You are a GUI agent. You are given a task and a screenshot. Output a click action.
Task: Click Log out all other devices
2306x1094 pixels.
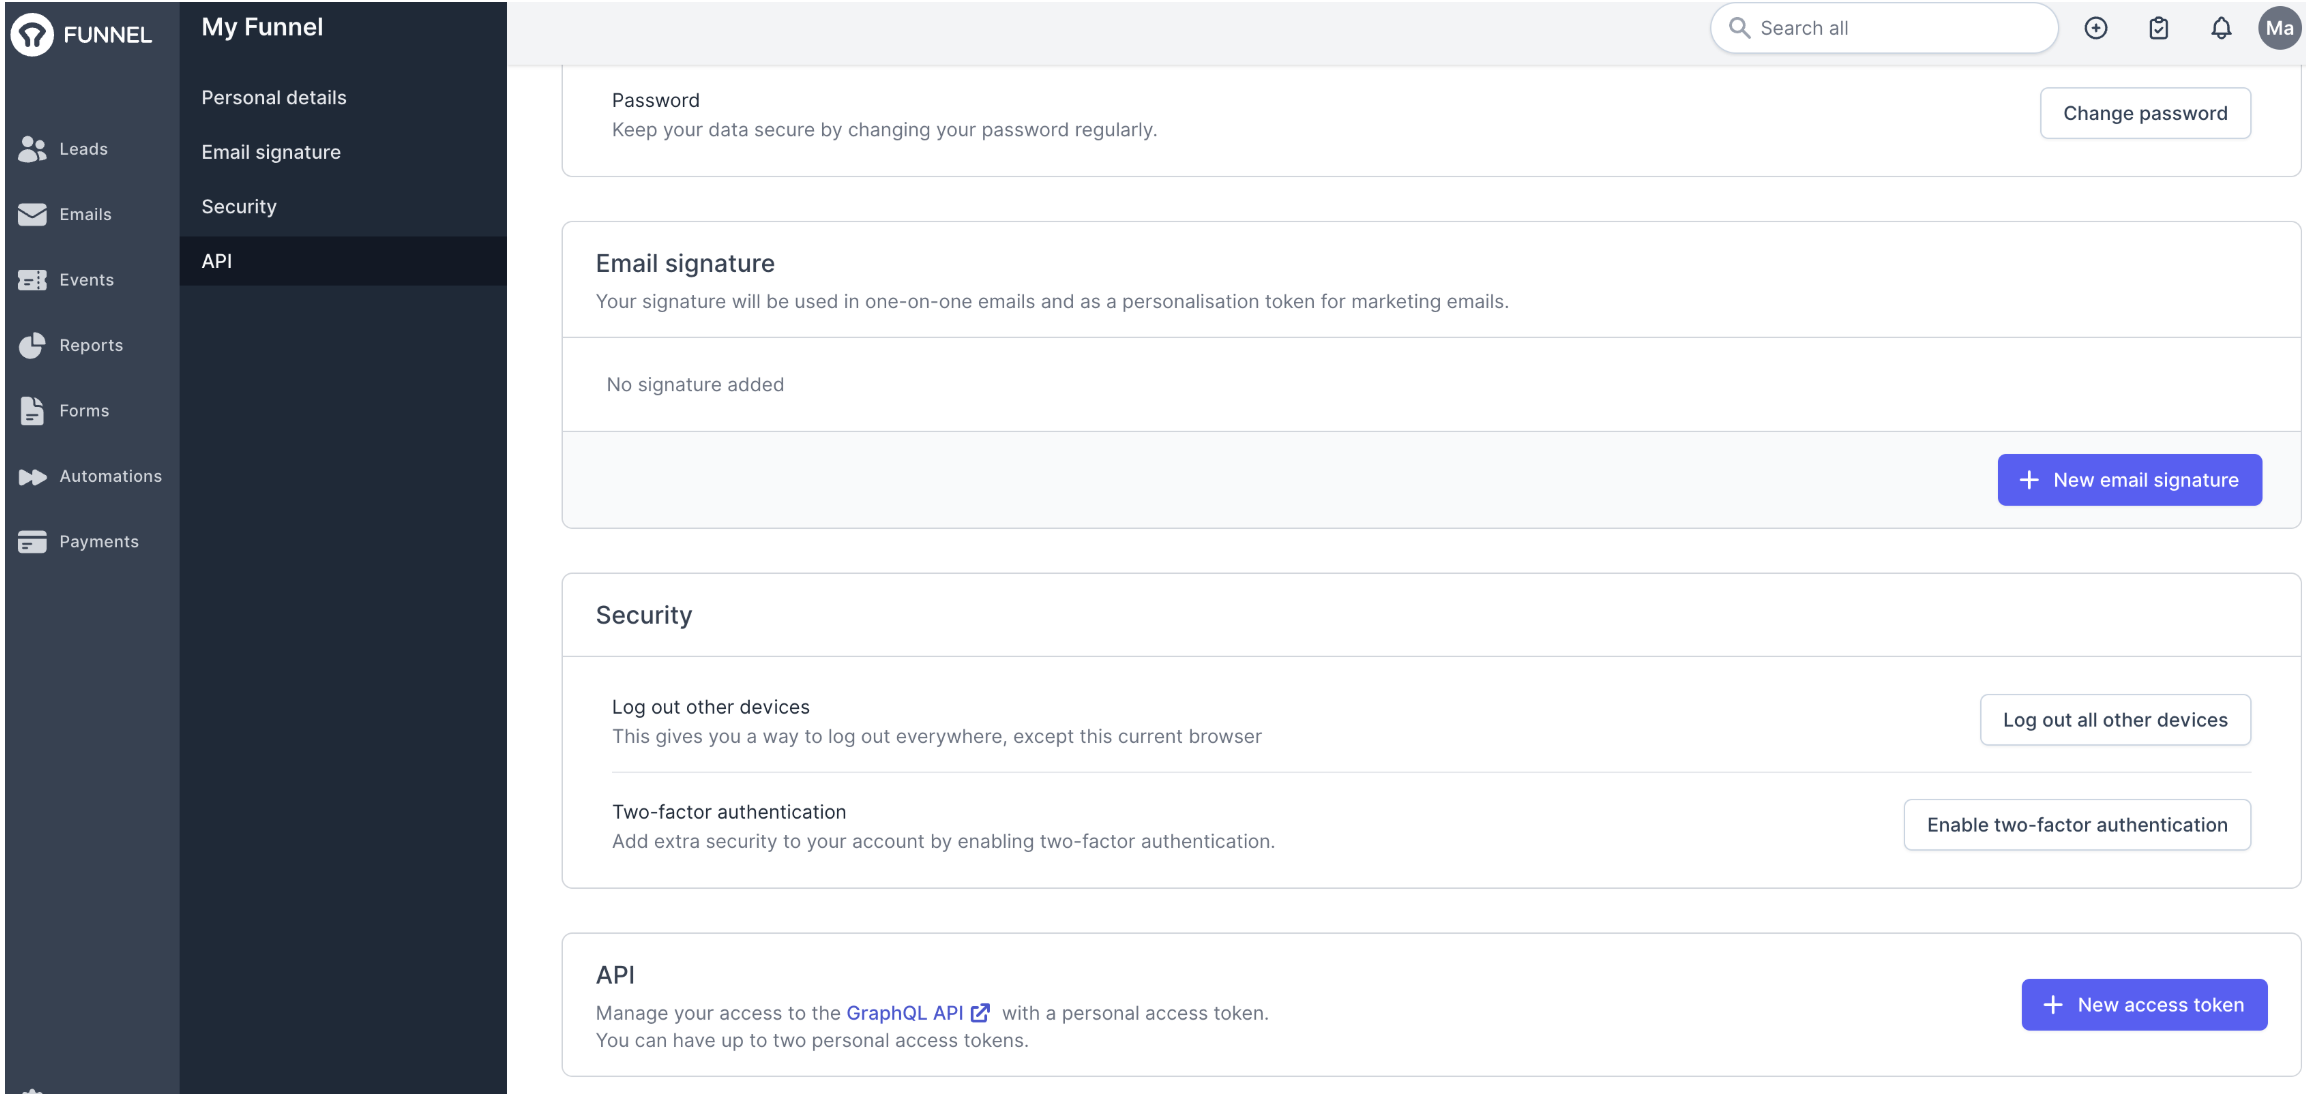coord(2115,720)
